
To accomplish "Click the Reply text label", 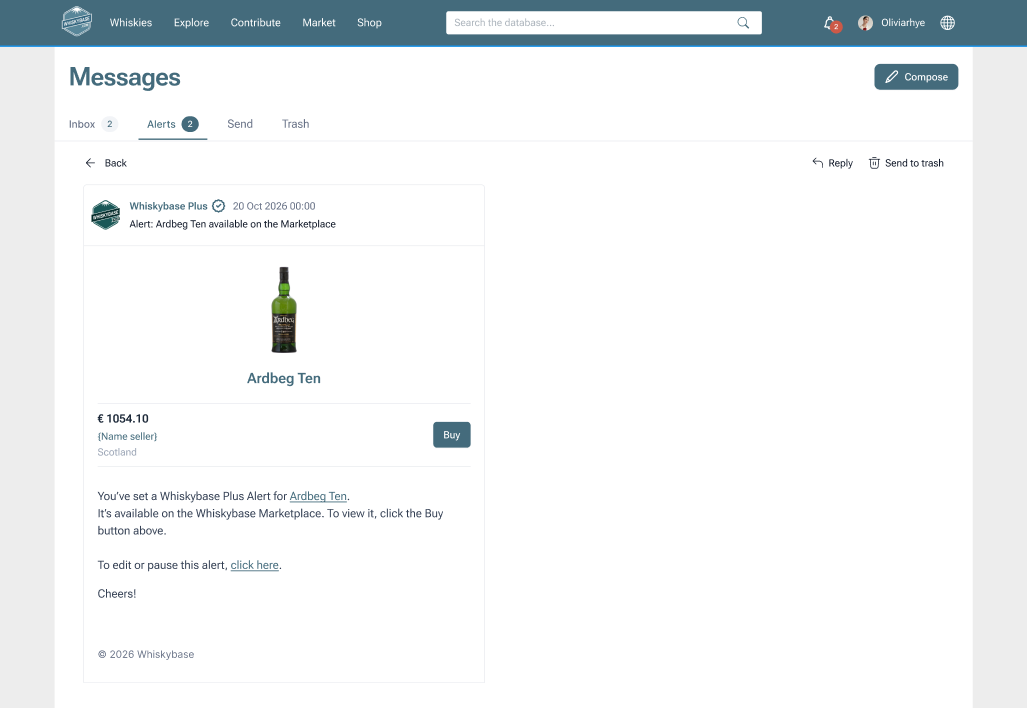I will pyautogui.click(x=840, y=163).
